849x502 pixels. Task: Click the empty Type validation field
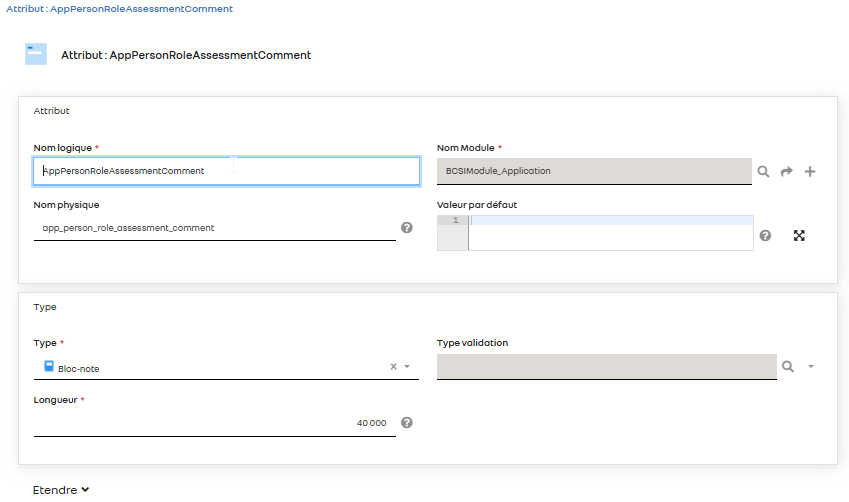pyautogui.click(x=606, y=367)
